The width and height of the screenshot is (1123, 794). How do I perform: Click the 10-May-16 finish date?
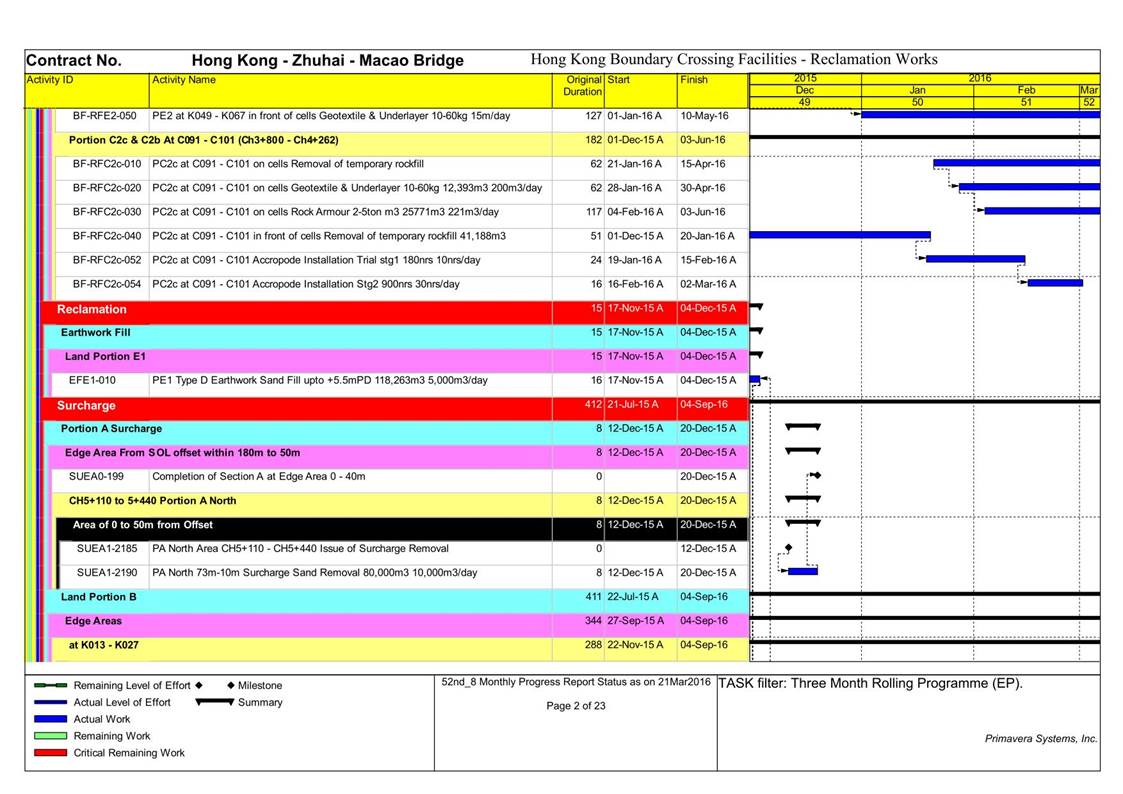704,116
